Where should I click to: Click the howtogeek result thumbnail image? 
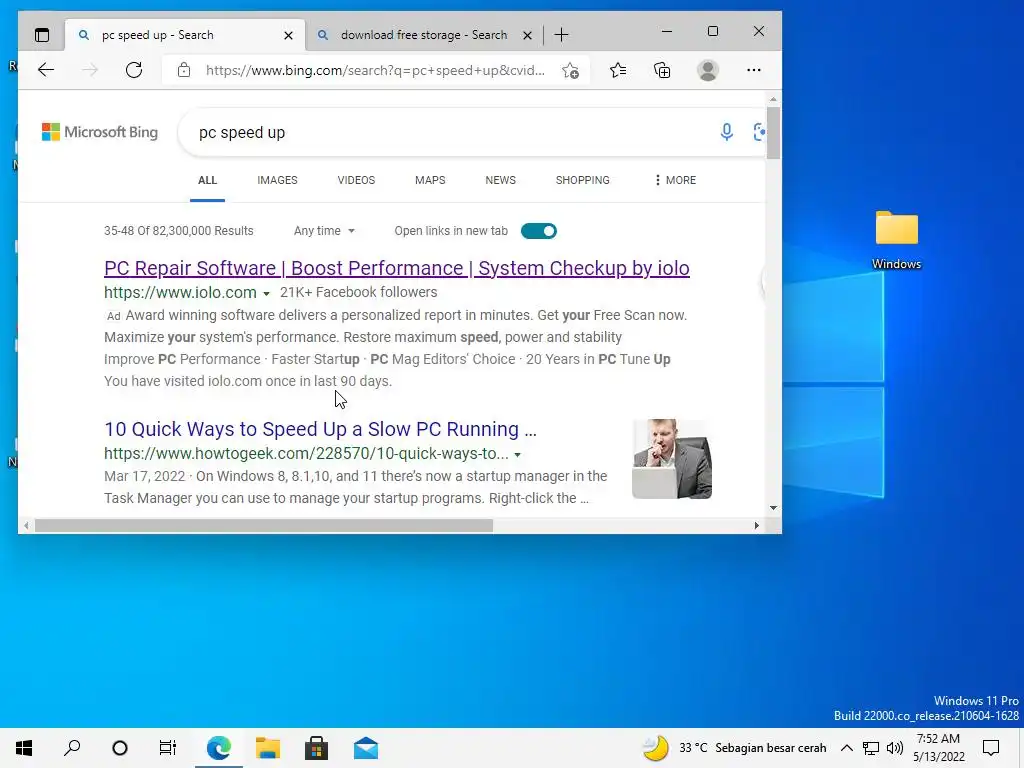pyautogui.click(x=672, y=458)
